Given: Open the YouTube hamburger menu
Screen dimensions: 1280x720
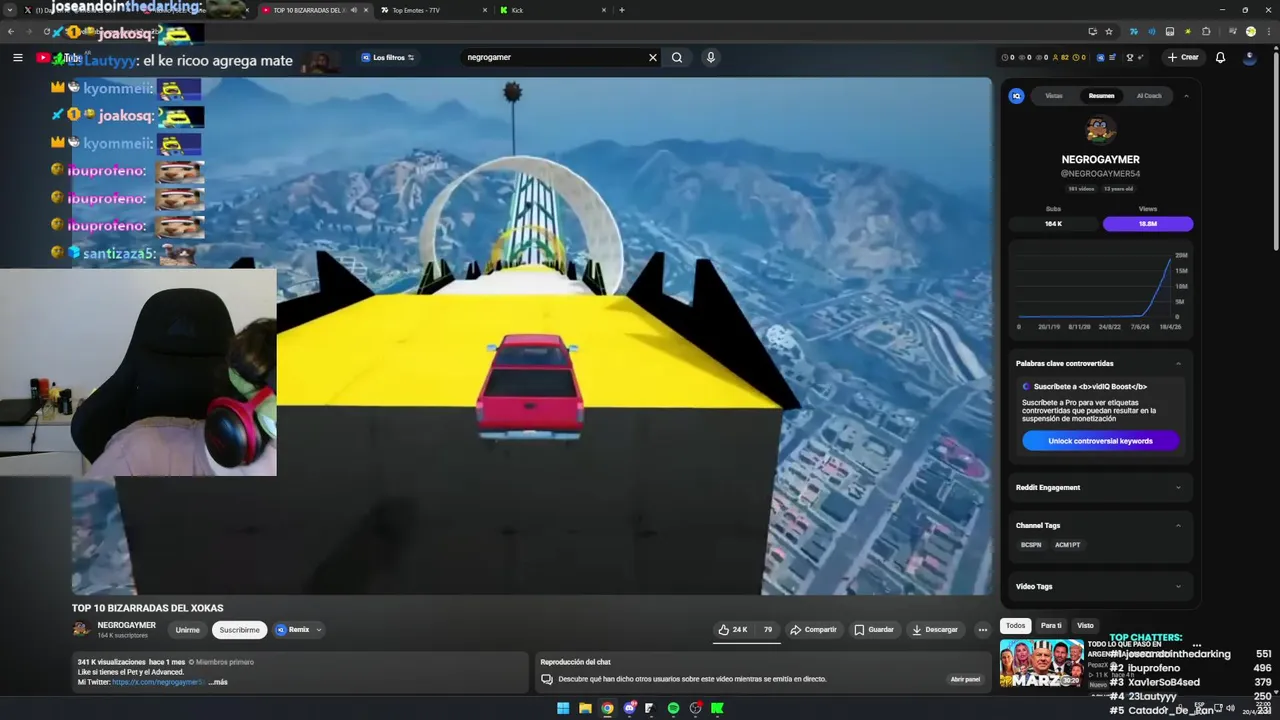Looking at the screenshot, I should tap(17, 57).
